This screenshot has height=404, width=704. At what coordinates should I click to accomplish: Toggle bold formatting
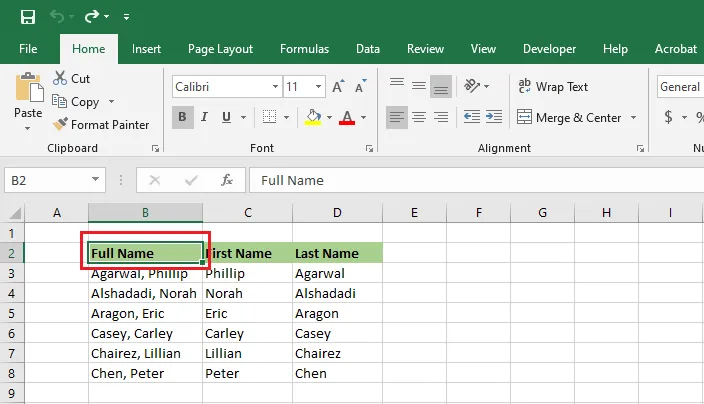(182, 117)
